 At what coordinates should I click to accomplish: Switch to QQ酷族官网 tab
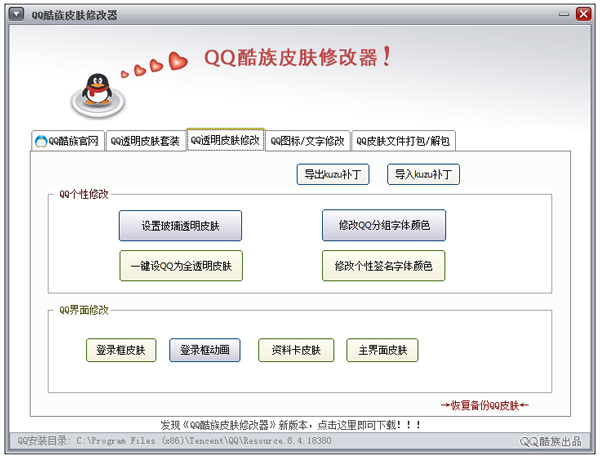68,141
